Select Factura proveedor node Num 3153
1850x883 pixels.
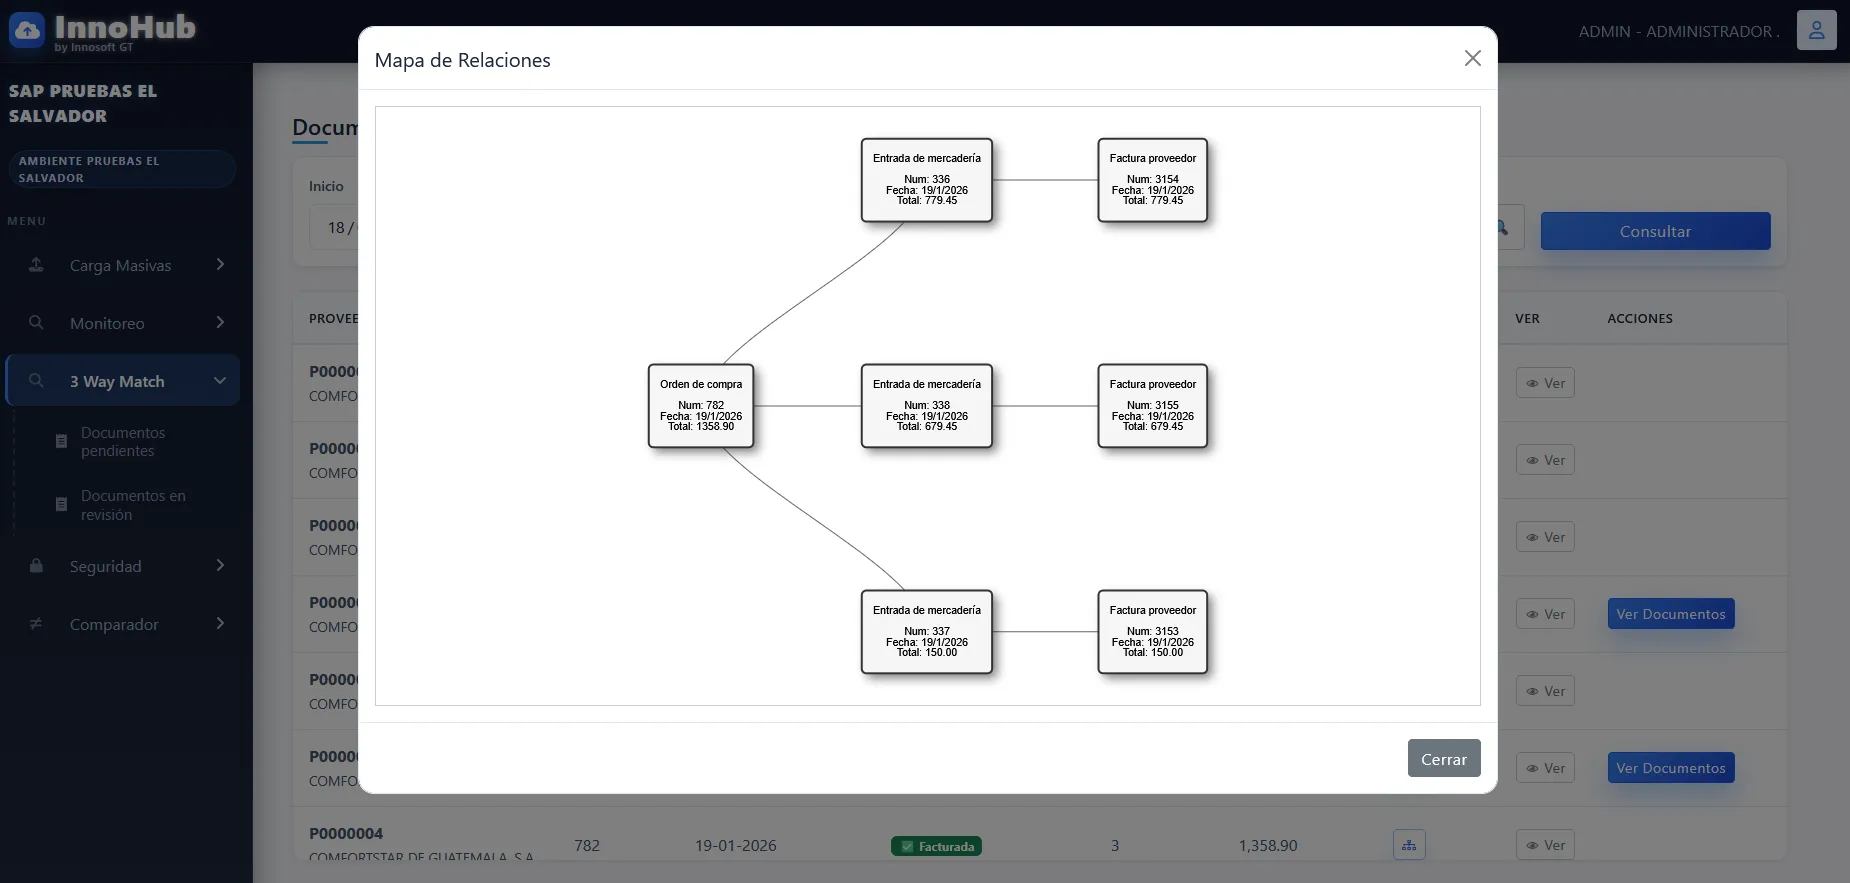(1153, 632)
